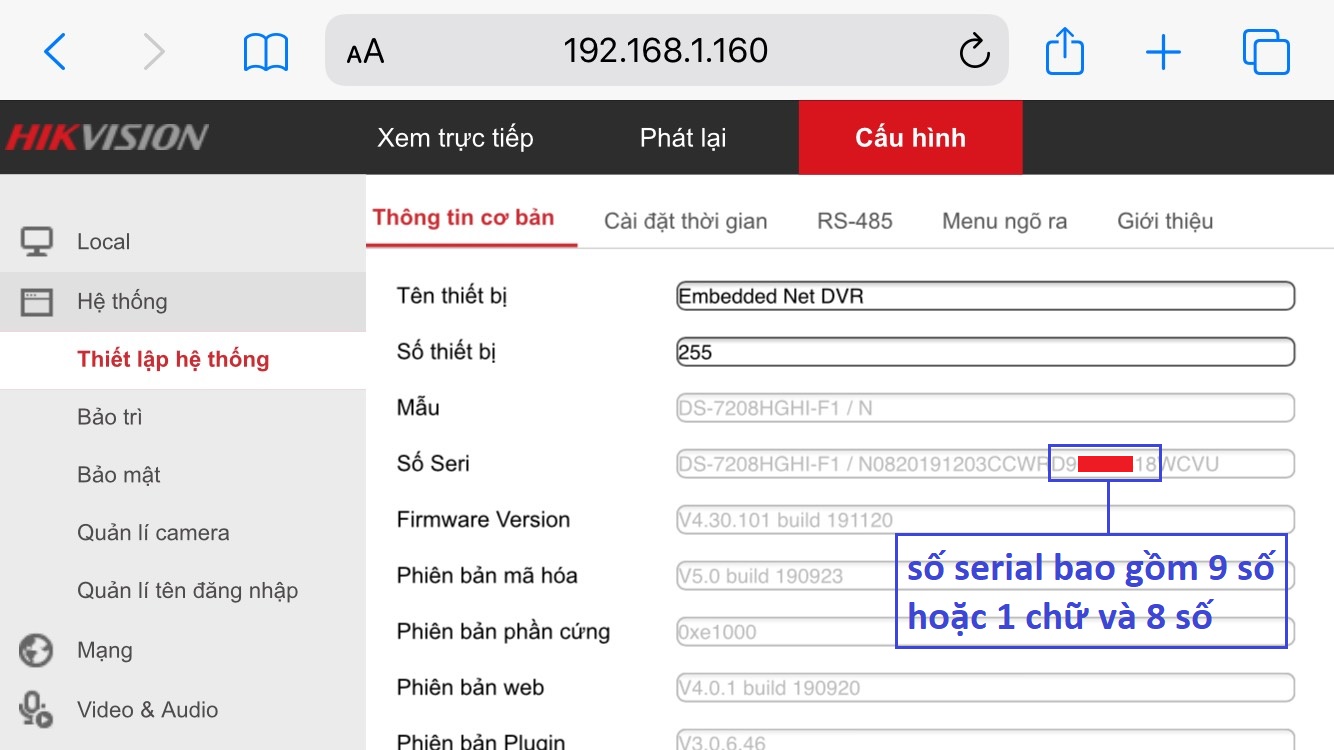Click the Tên thiết bị label
This screenshot has height=750, width=1334.
[x=452, y=296]
